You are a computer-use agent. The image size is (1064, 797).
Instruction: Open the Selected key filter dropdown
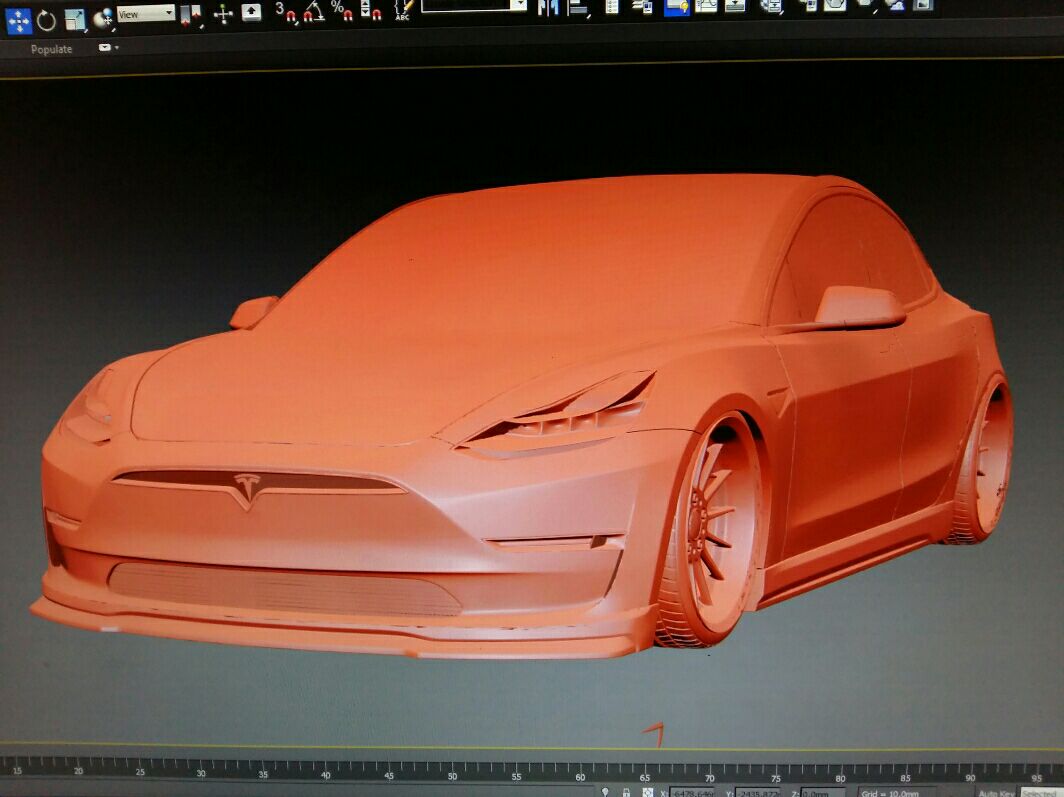(1042, 792)
